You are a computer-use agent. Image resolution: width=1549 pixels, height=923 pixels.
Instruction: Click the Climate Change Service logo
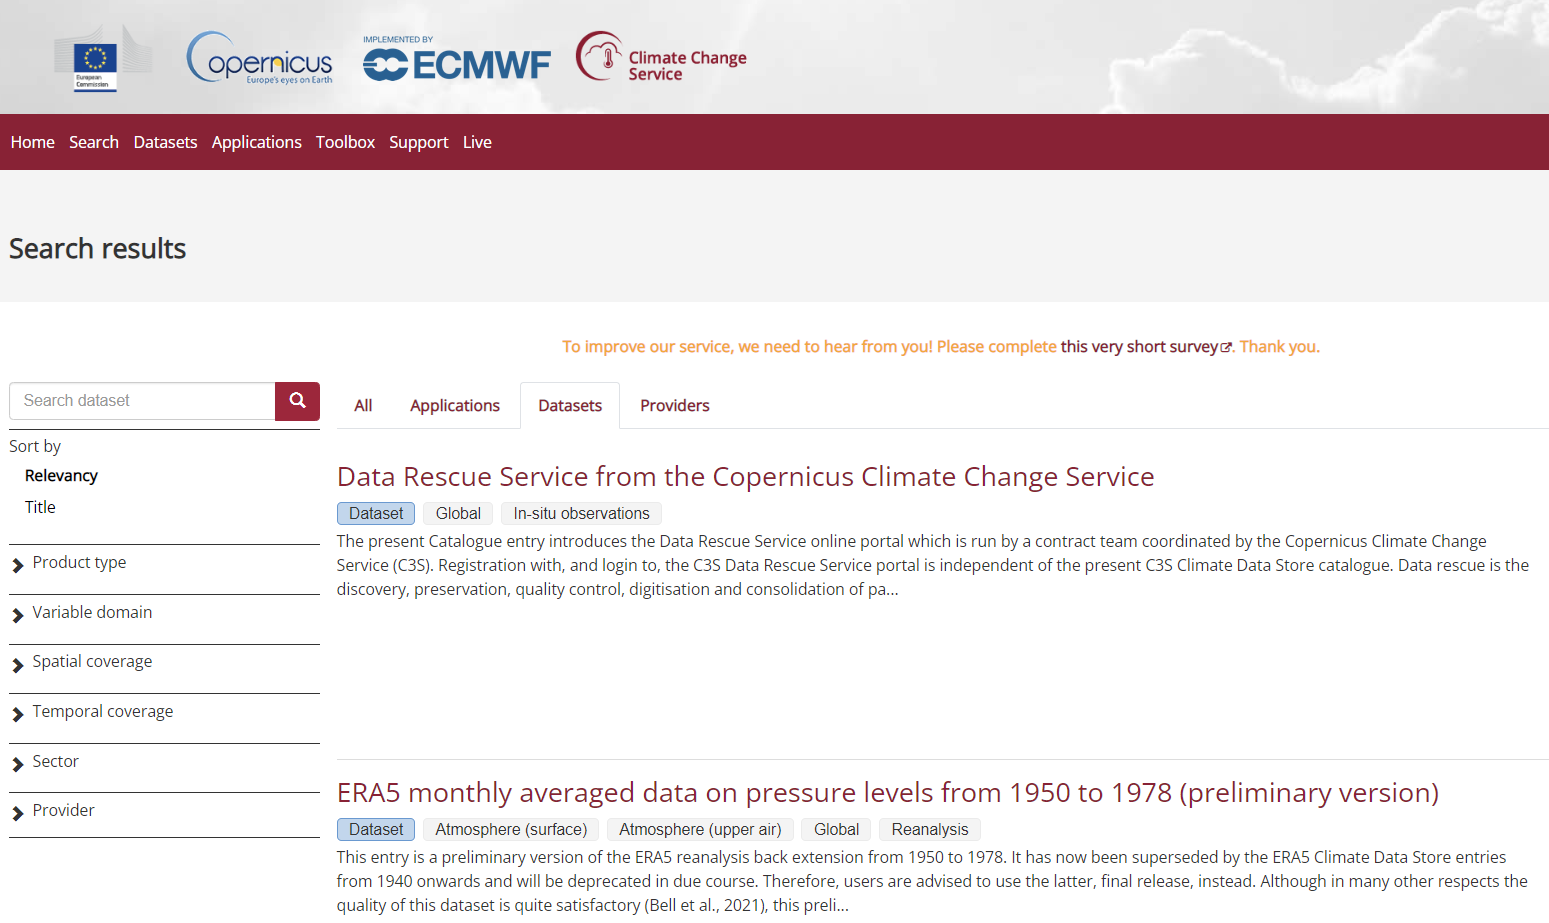tap(661, 59)
